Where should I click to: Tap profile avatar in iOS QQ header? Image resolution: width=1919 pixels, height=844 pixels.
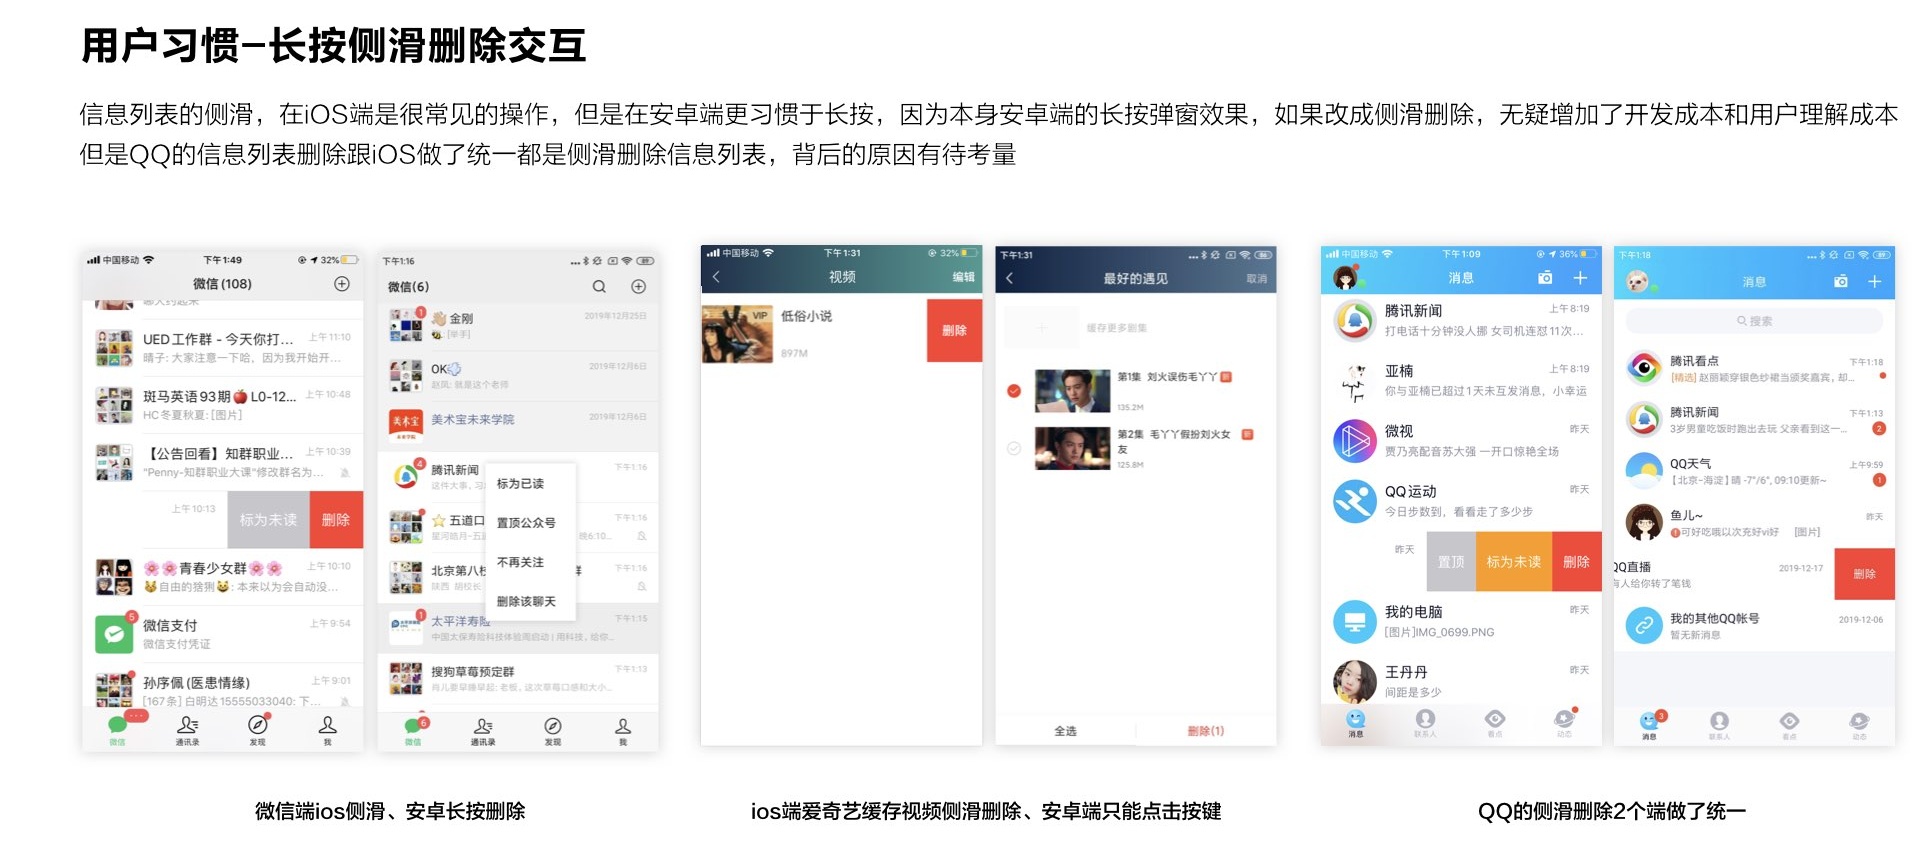coord(1345,278)
